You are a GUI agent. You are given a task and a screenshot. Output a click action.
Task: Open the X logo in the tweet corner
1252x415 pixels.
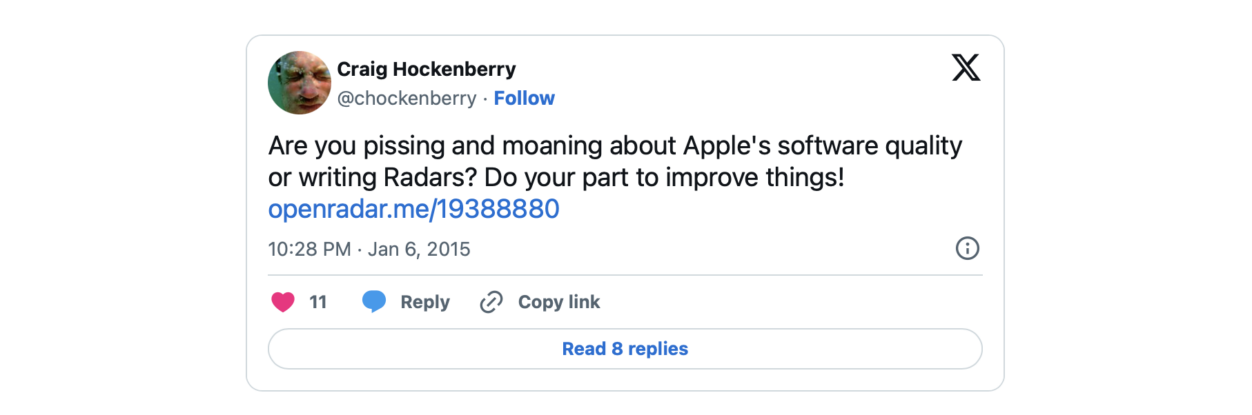coord(966,68)
